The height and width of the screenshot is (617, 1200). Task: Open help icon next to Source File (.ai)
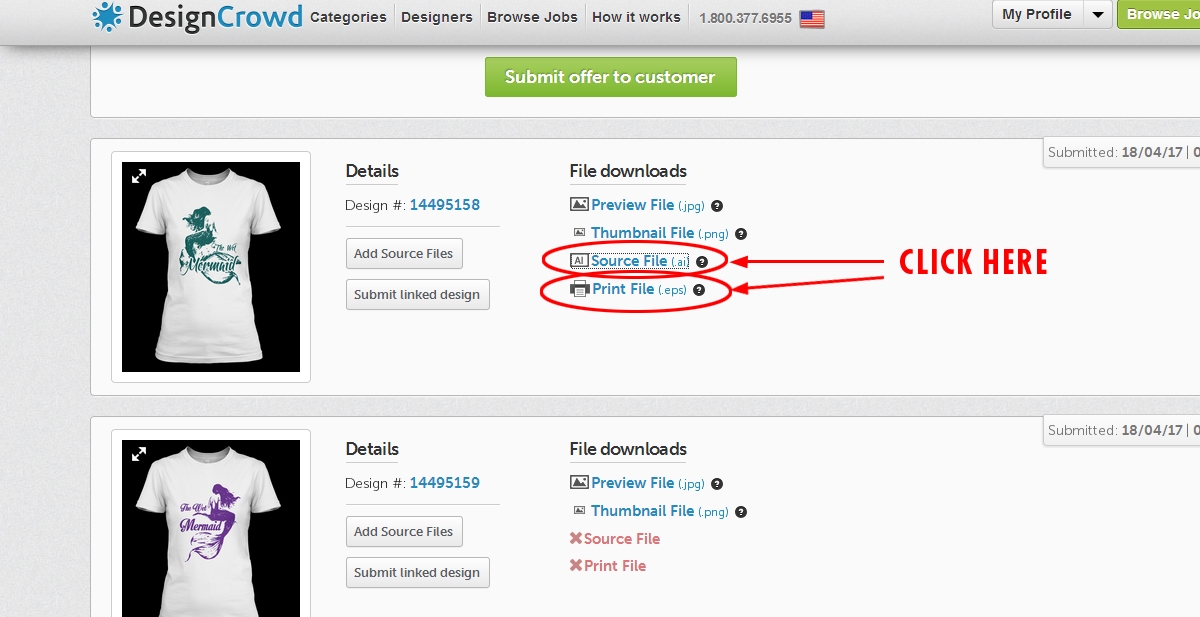click(702, 262)
